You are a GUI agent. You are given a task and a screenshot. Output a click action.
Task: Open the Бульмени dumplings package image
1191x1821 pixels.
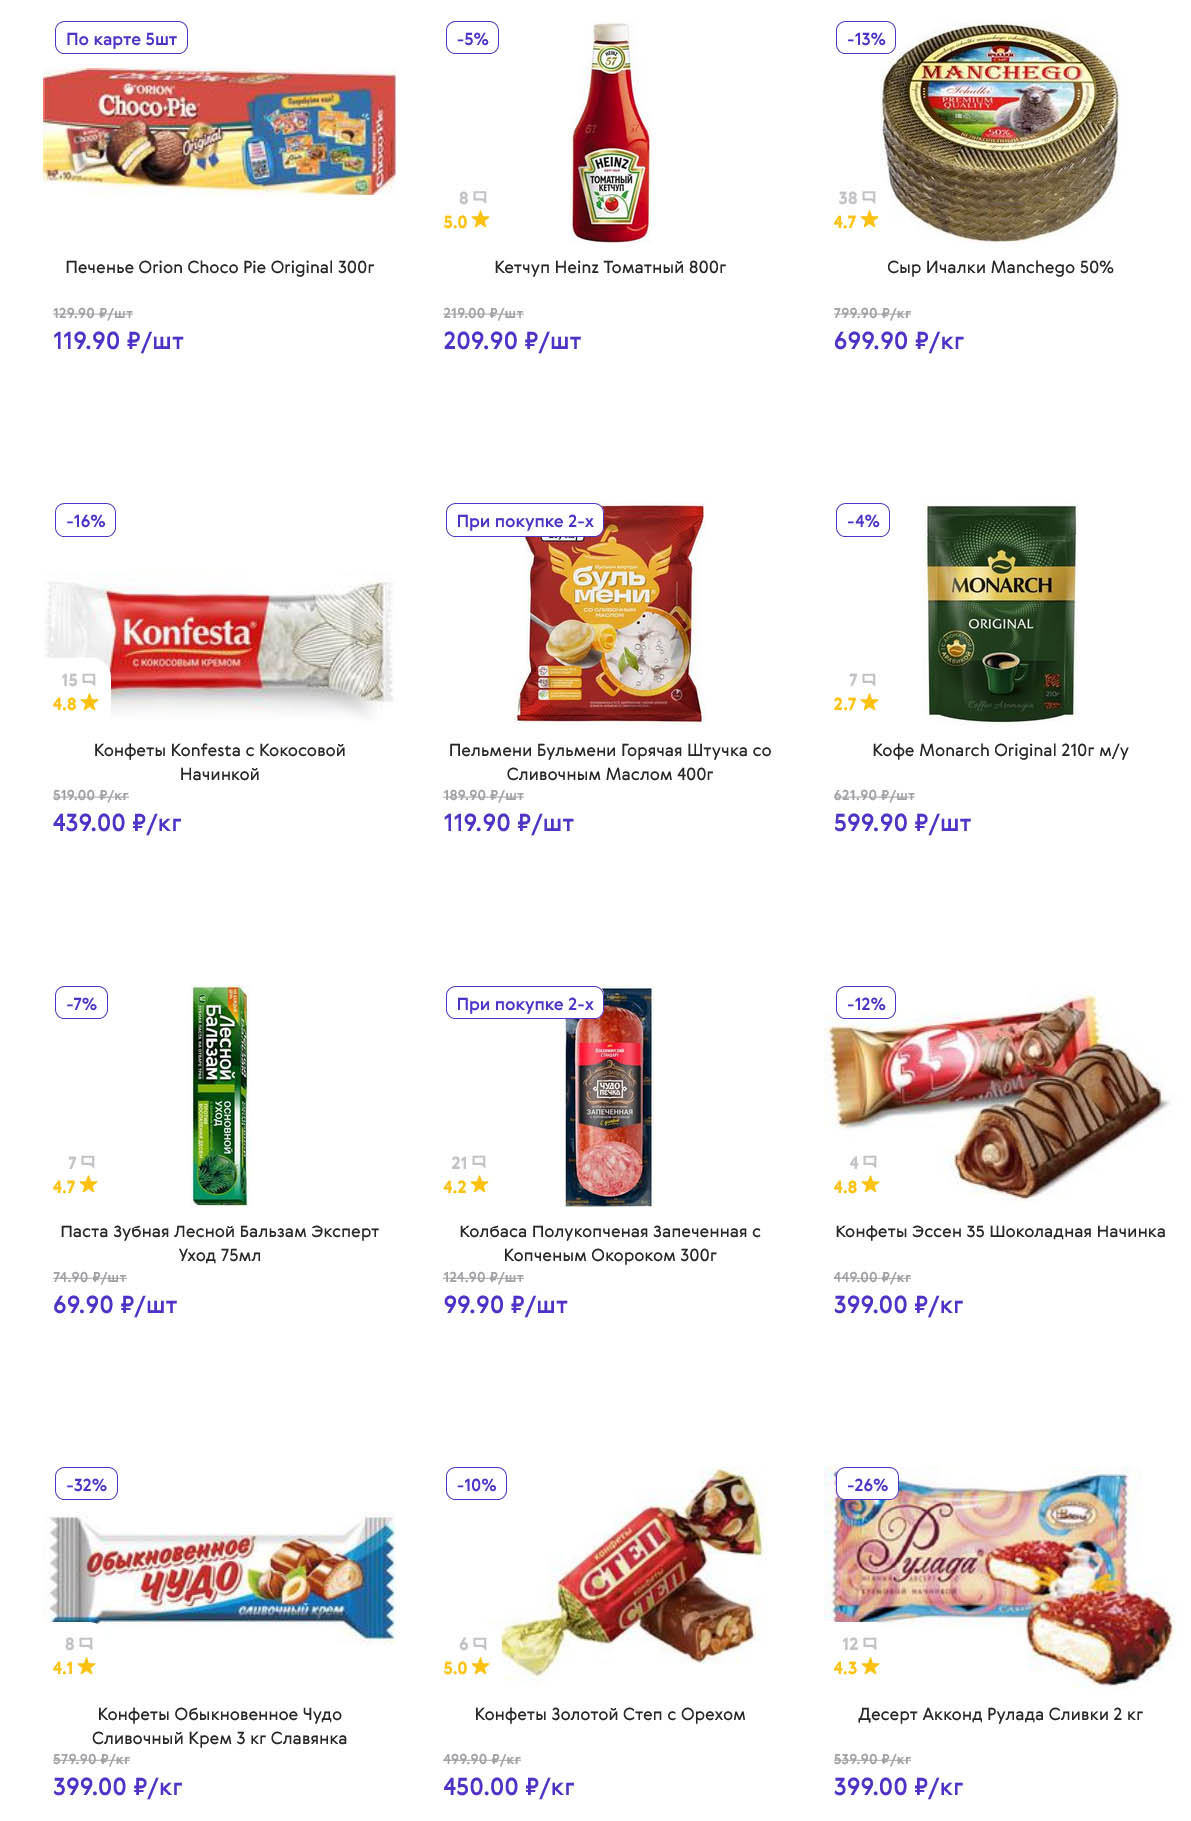[x=610, y=614]
